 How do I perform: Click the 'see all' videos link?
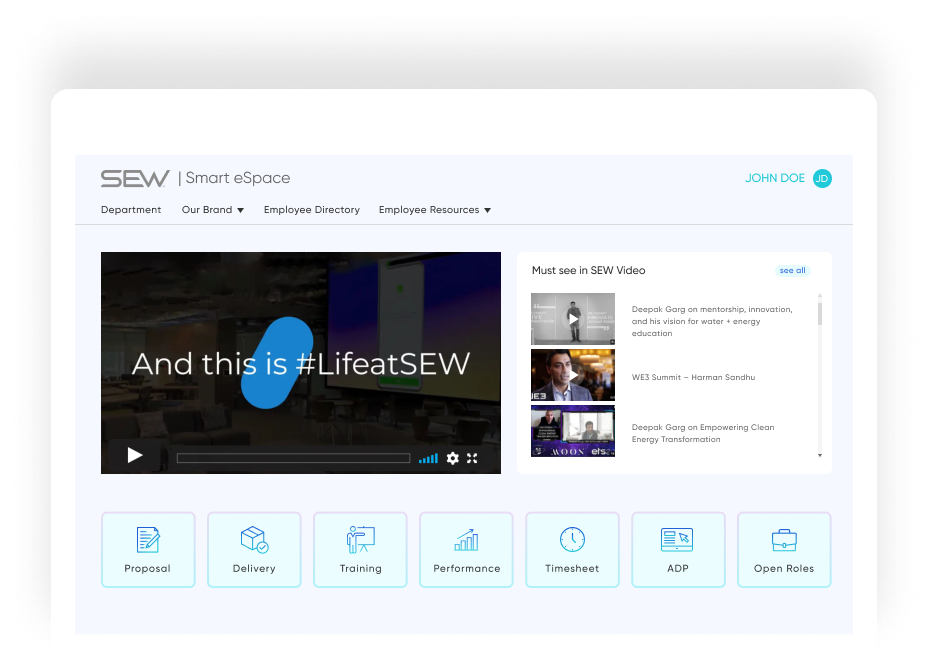[792, 271]
